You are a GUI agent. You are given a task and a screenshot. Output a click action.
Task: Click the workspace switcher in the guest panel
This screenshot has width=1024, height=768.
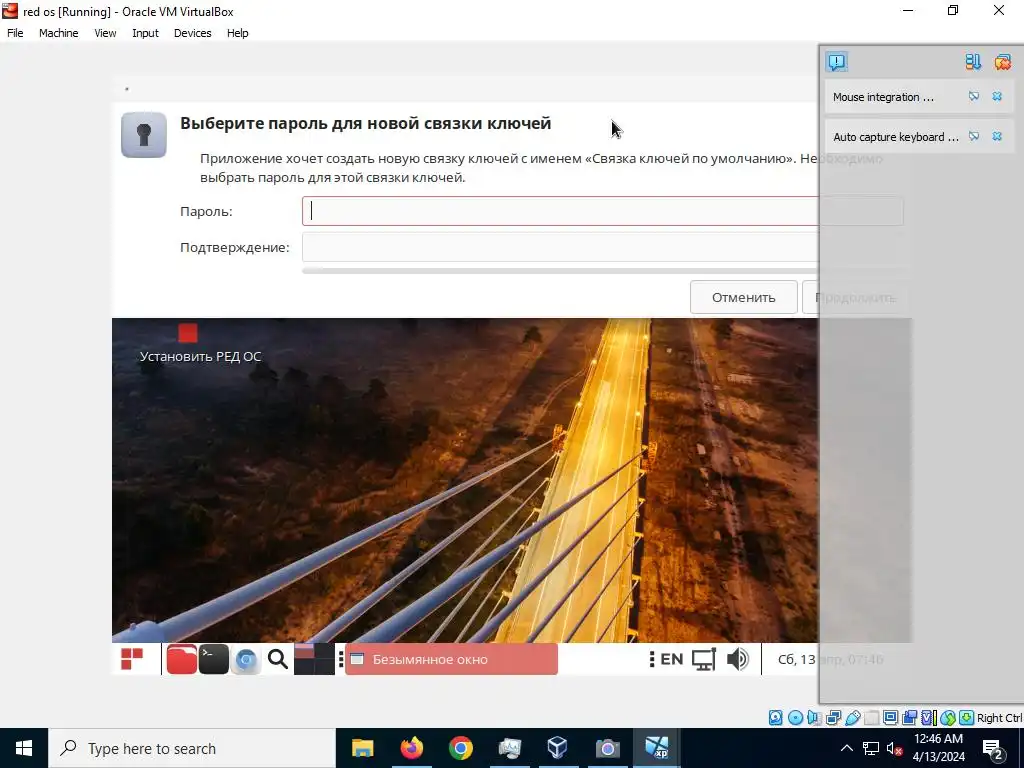coord(314,659)
